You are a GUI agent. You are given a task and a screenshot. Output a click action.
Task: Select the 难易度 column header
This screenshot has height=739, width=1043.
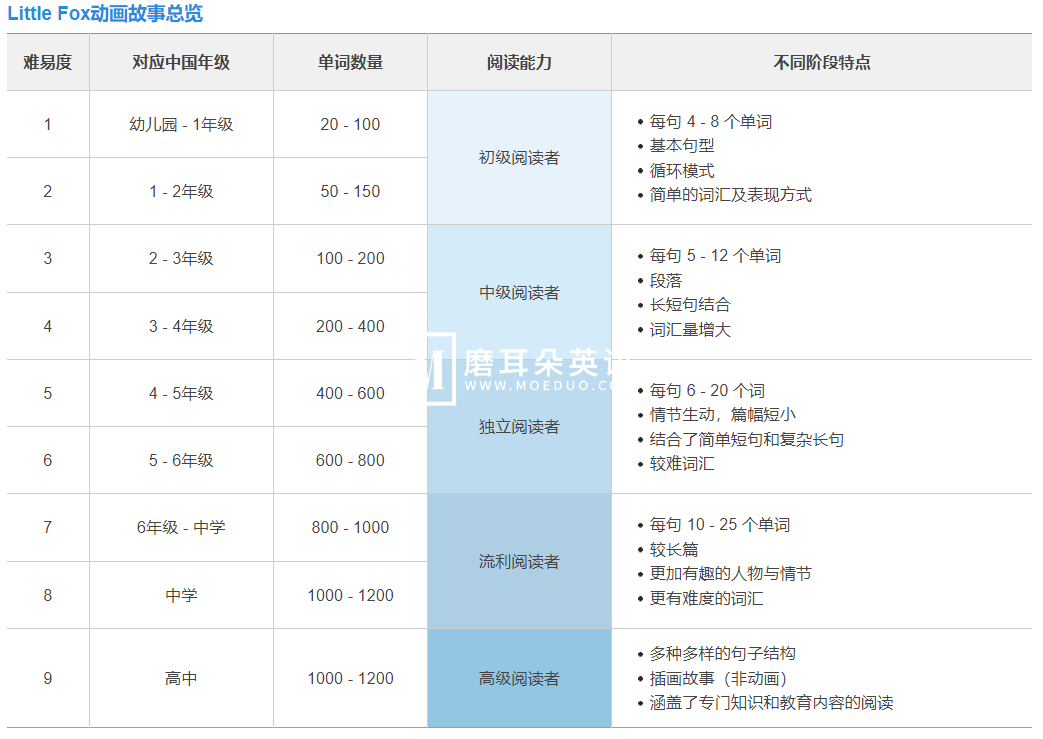tap(47, 62)
